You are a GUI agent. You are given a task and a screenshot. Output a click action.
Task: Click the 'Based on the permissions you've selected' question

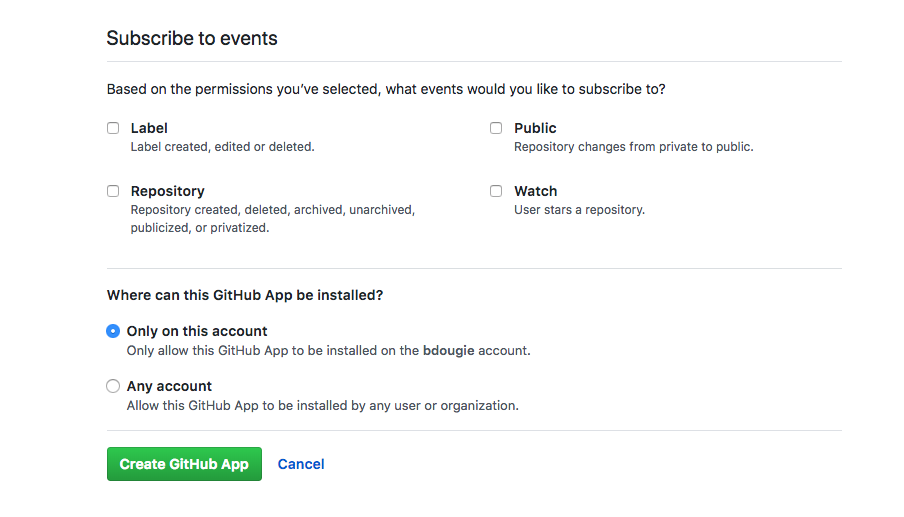pos(386,89)
